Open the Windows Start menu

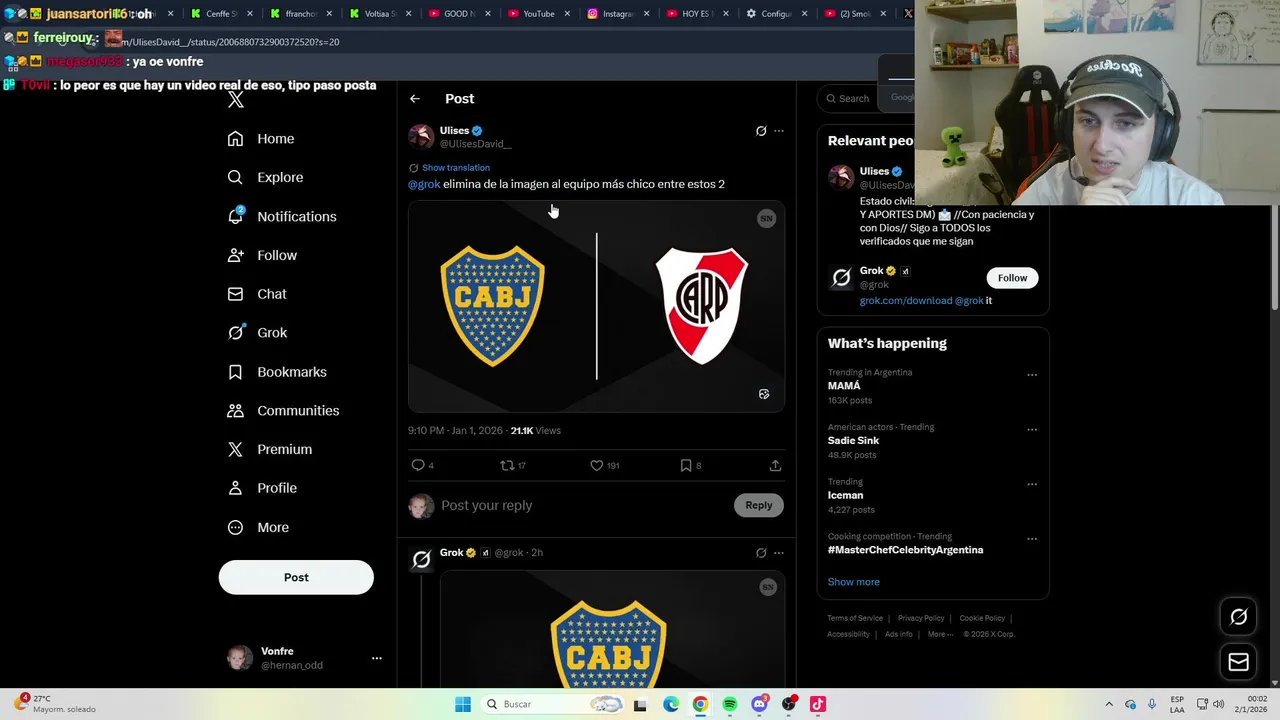click(463, 704)
